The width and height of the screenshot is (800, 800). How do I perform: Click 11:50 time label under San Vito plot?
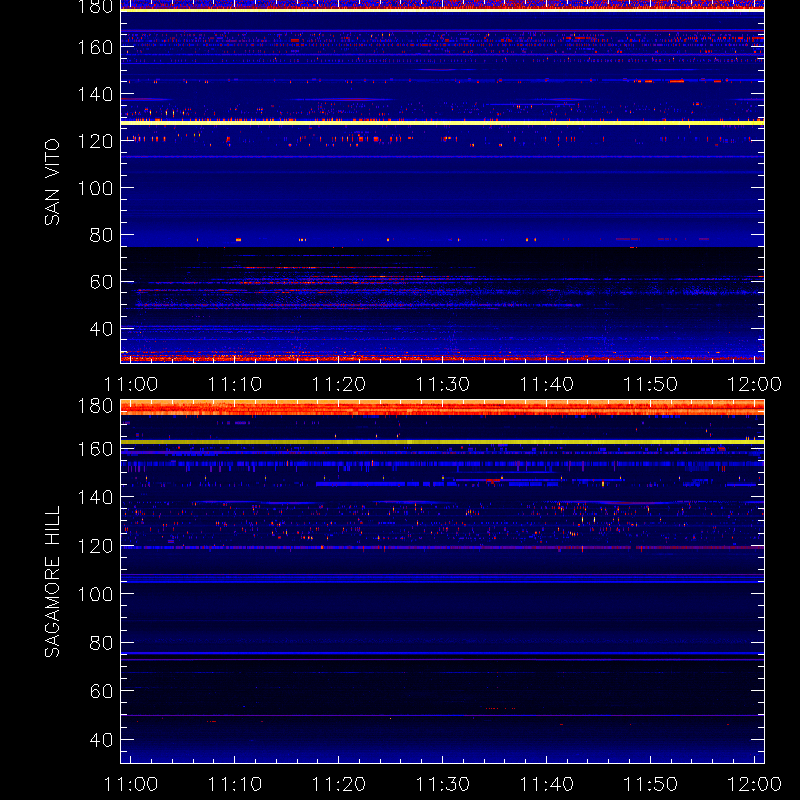651,384
